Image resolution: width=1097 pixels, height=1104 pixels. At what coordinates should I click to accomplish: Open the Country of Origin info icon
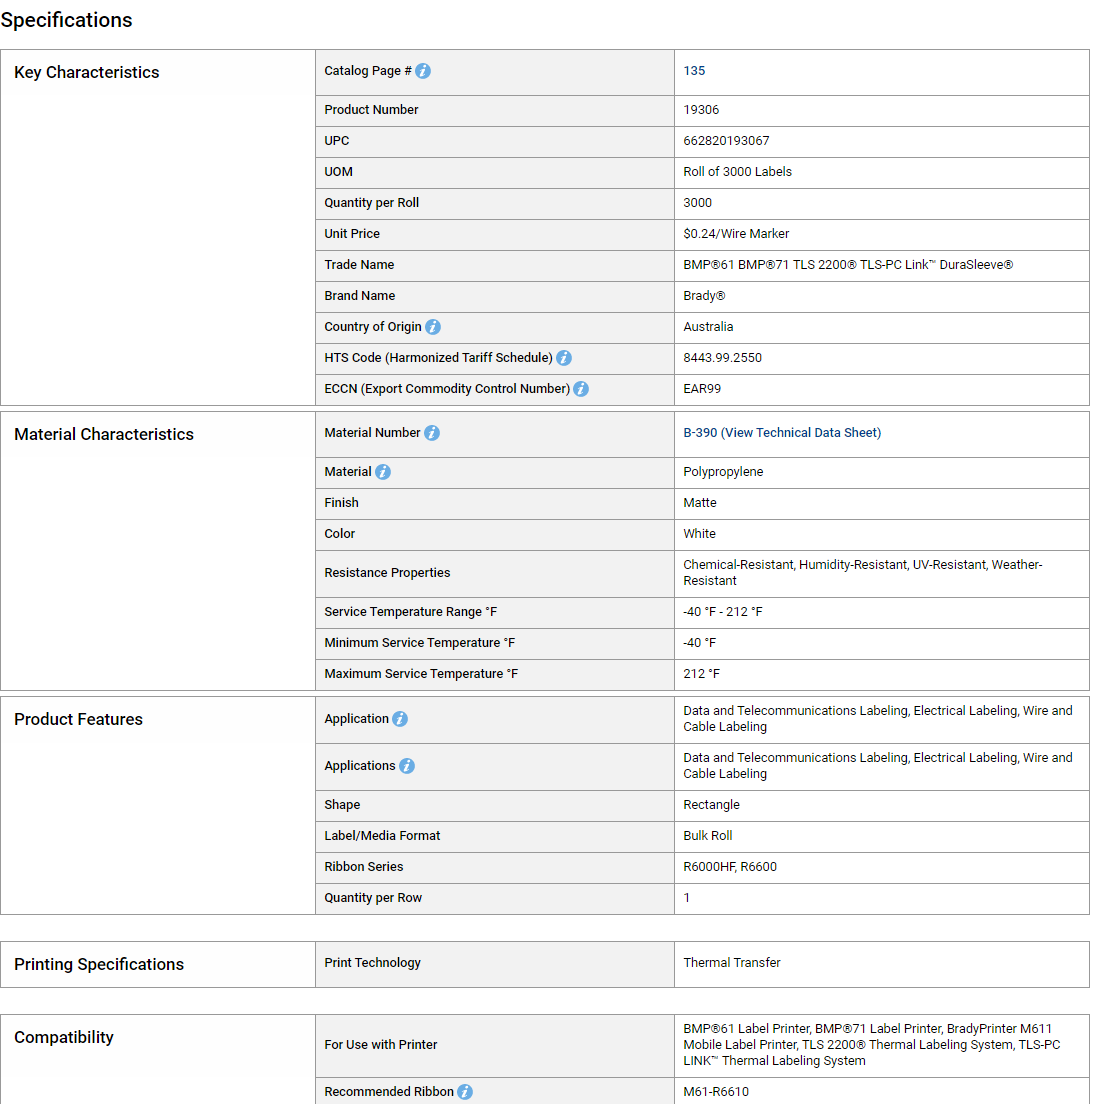click(433, 327)
